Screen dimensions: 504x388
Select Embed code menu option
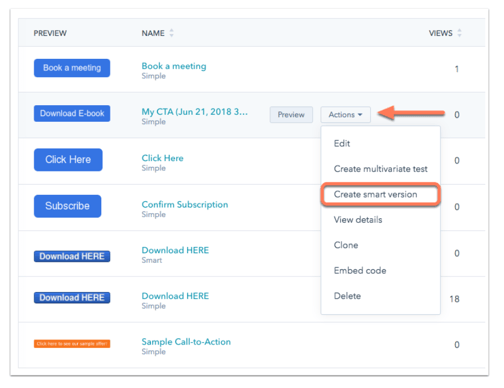[360, 270]
